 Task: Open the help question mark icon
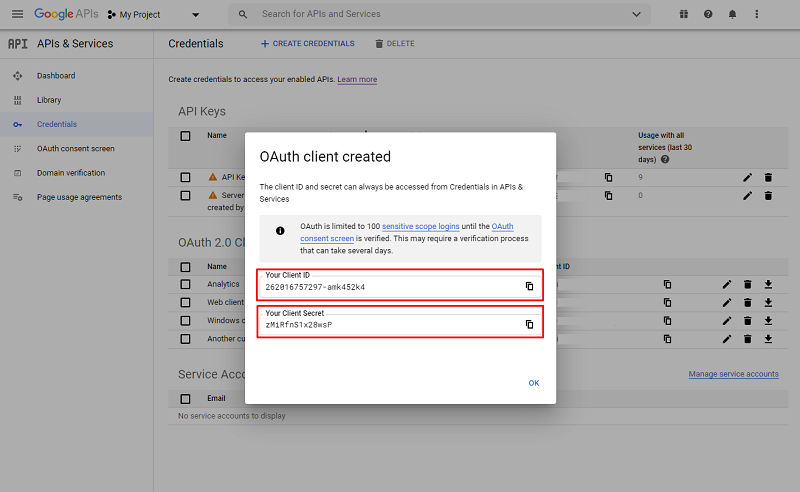point(708,14)
